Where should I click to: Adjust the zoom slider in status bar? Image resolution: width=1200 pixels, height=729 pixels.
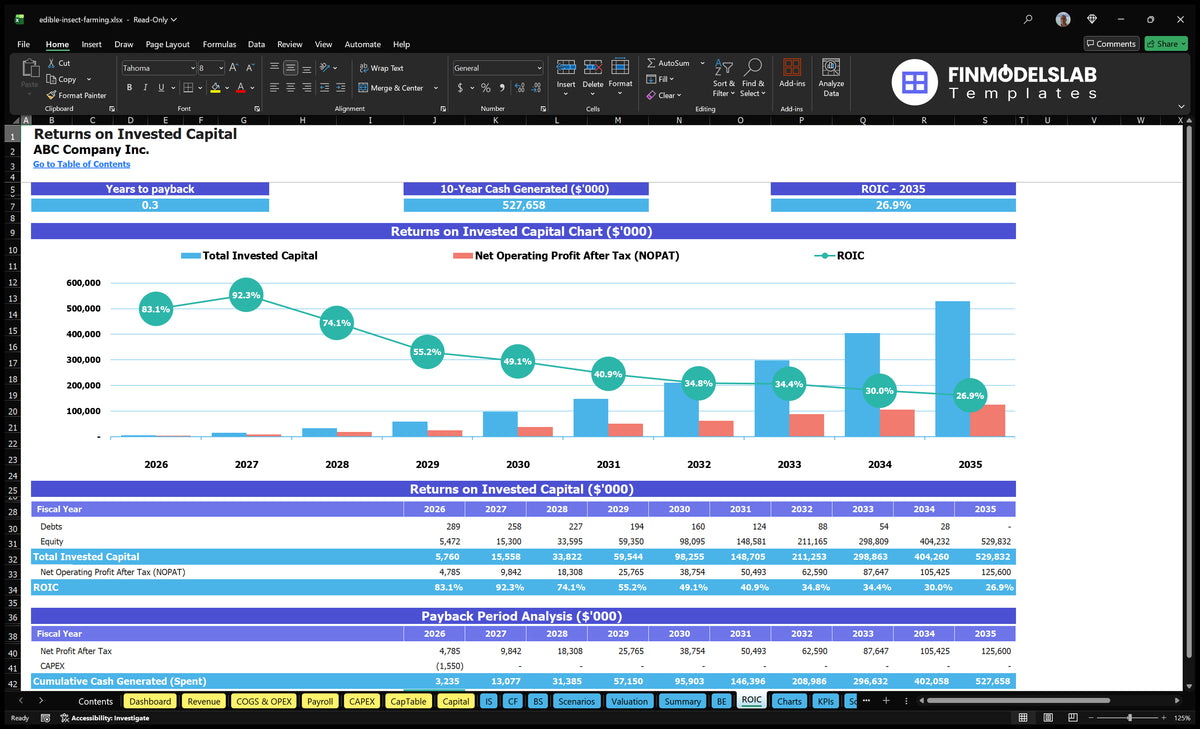point(1130,718)
